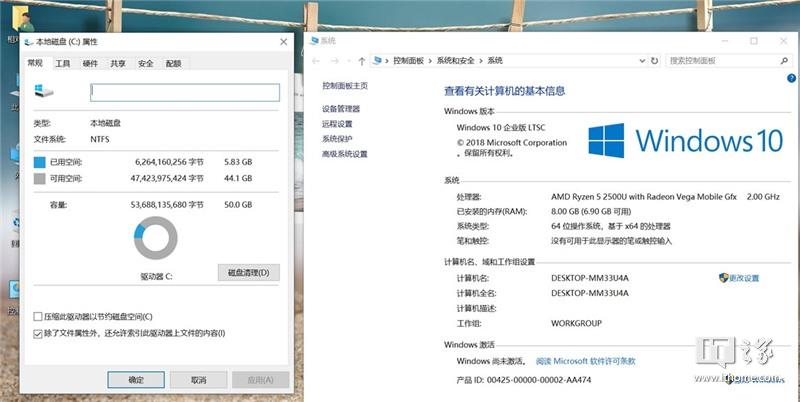Open the blue help question mark
Viewport: 800px width, 402px height.
pyautogui.click(x=791, y=78)
